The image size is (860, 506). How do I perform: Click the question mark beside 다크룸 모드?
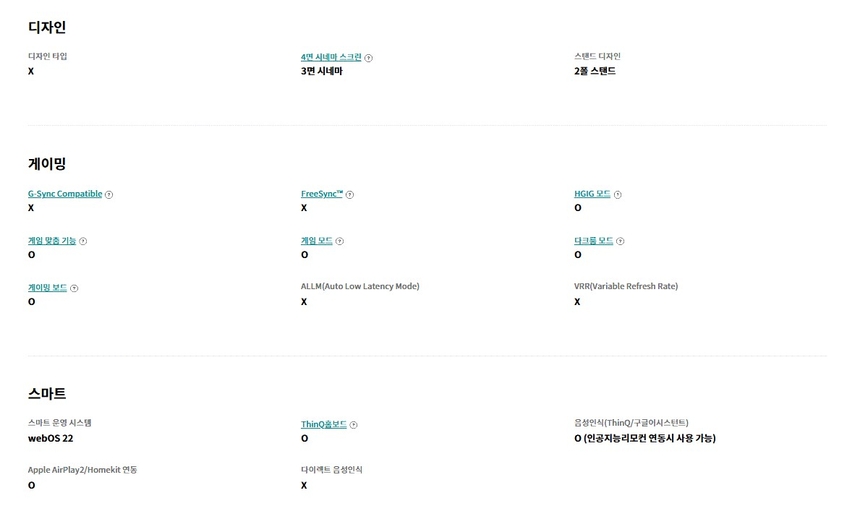click(x=621, y=241)
